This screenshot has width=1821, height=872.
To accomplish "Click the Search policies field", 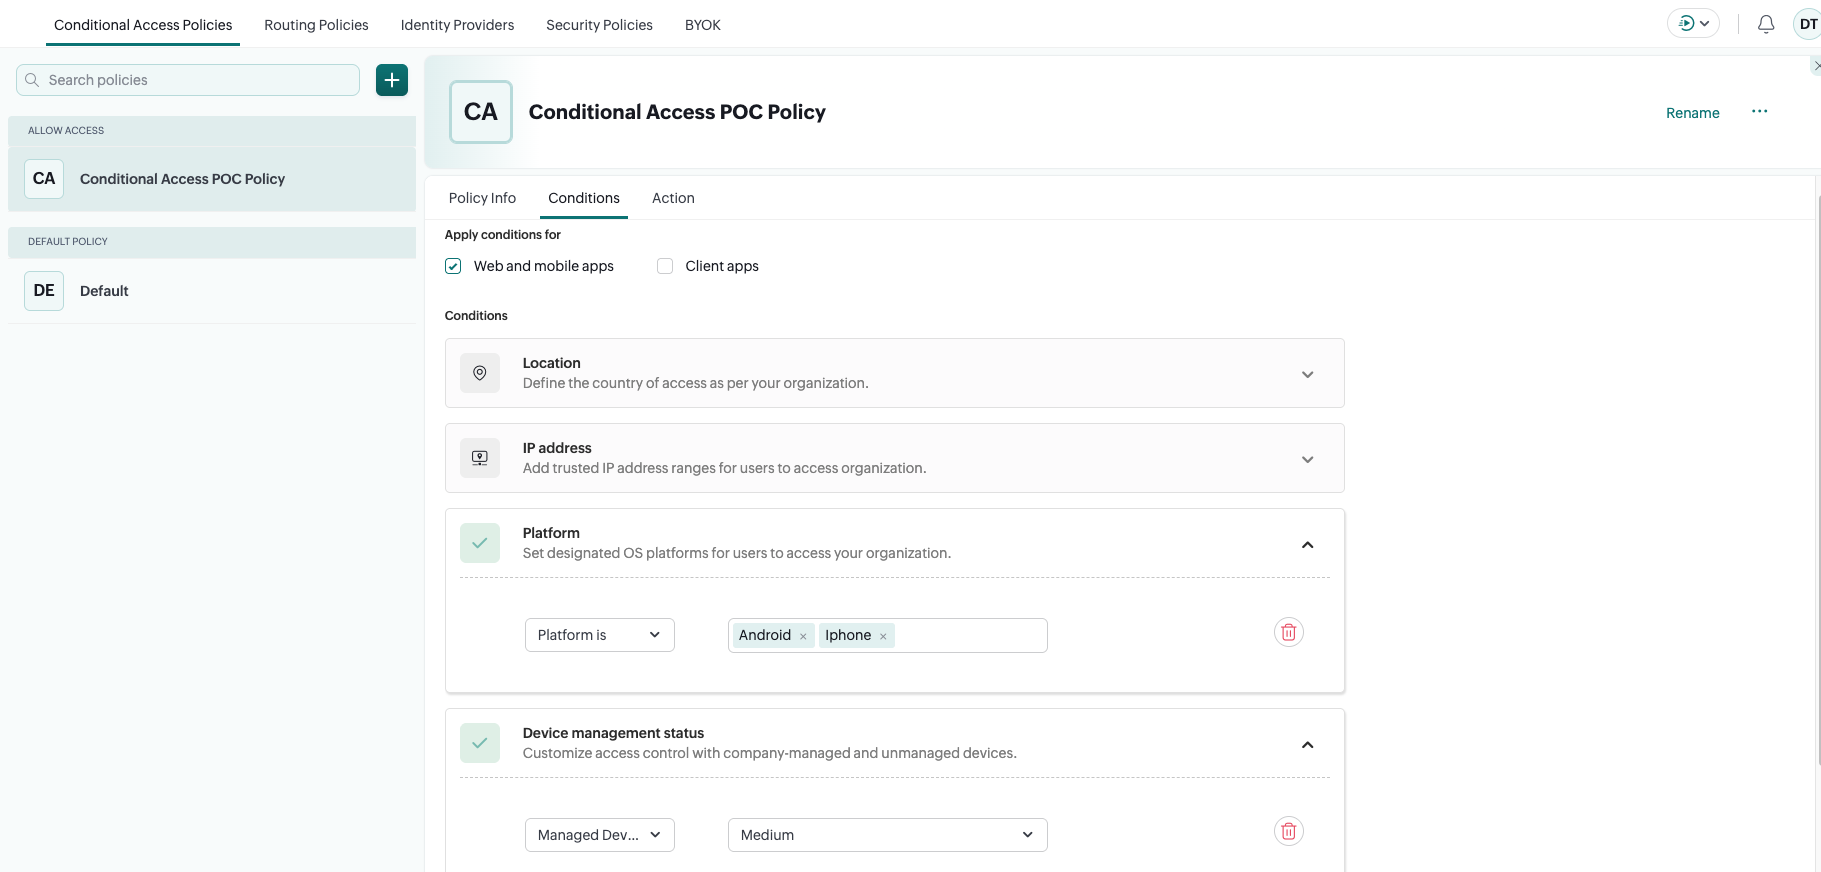I will click(198, 80).
